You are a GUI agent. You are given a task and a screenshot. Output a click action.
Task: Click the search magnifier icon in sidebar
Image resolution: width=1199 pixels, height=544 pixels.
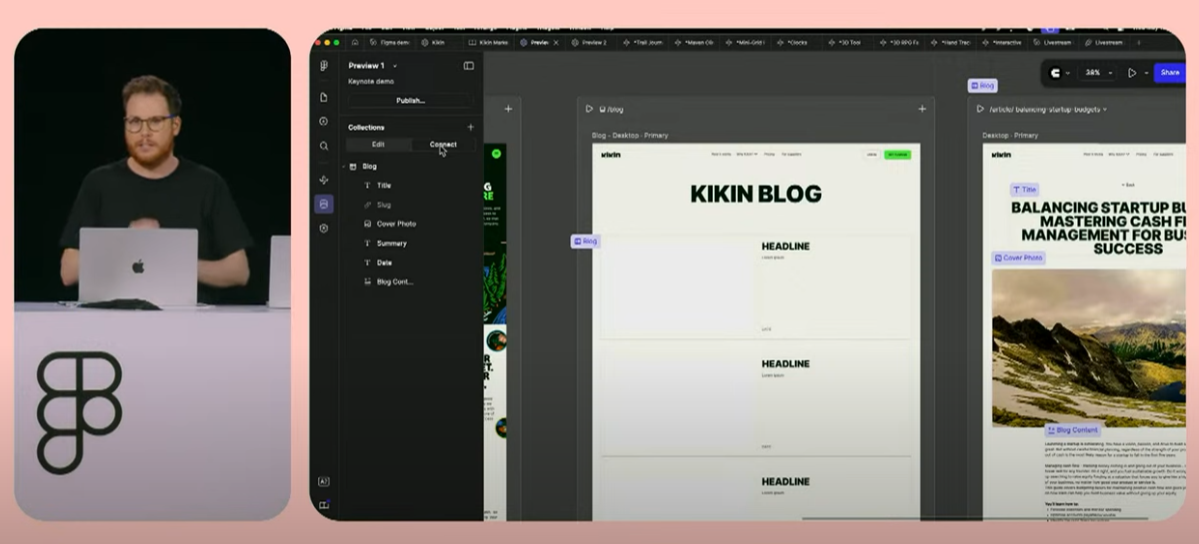tap(324, 145)
